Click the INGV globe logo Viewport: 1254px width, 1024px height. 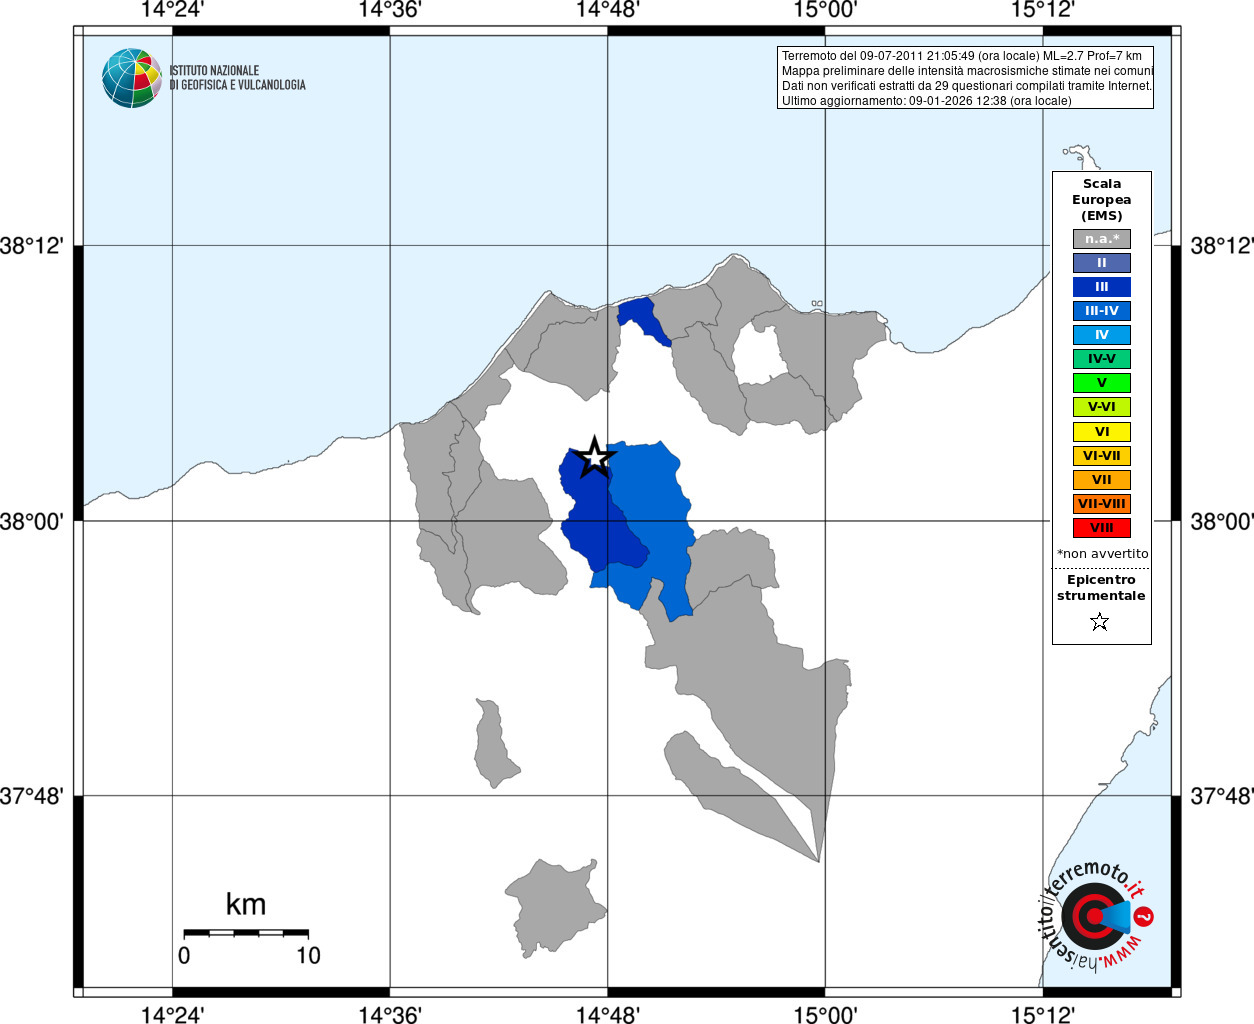(x=132, y=78)
